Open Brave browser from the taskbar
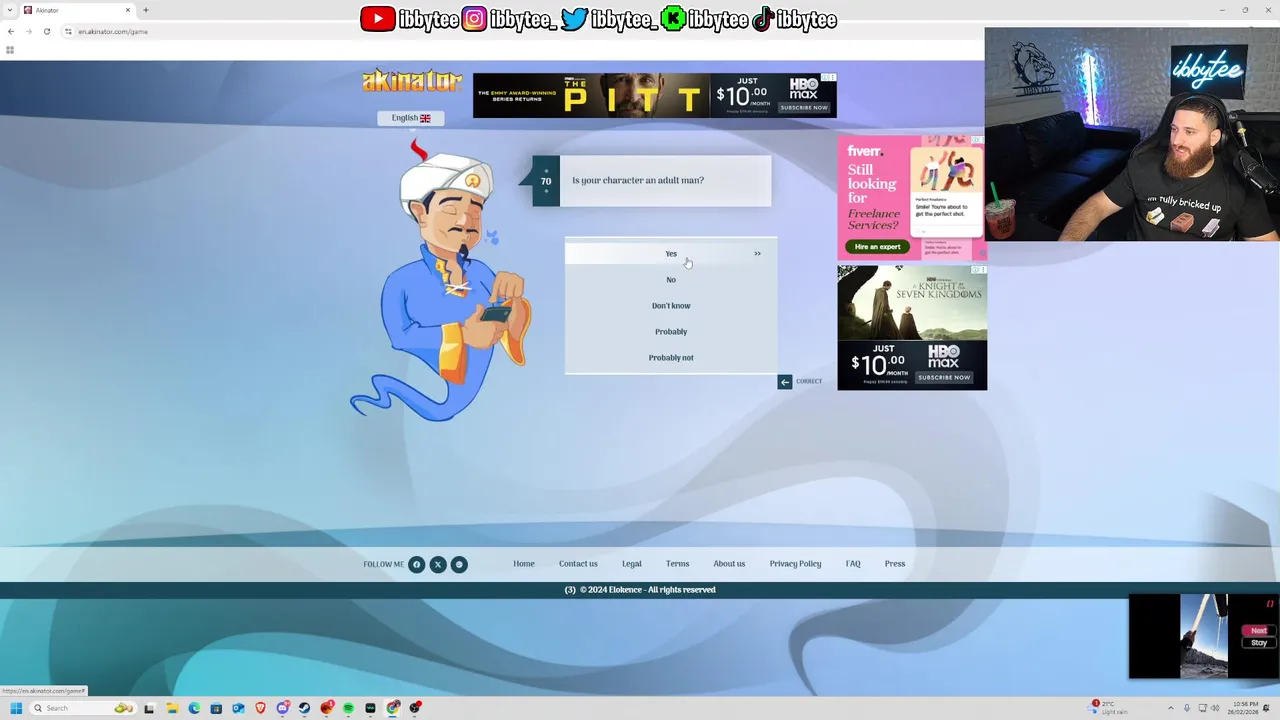 coord(260,708)
